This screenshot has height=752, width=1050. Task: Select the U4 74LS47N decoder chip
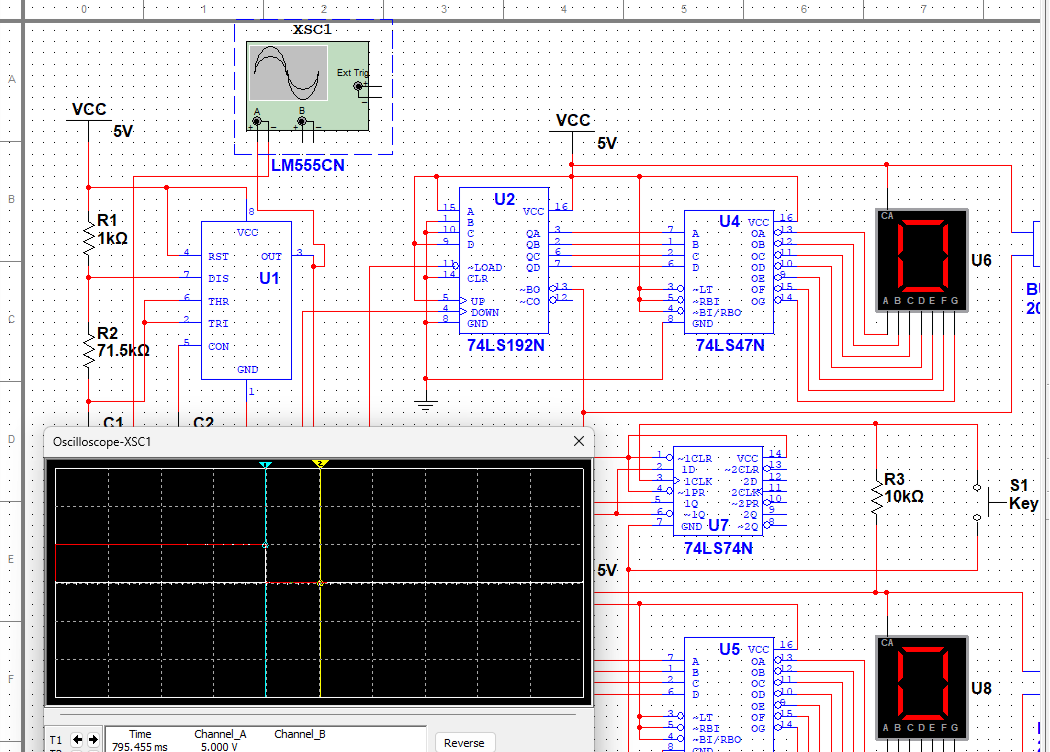(729, 273)
